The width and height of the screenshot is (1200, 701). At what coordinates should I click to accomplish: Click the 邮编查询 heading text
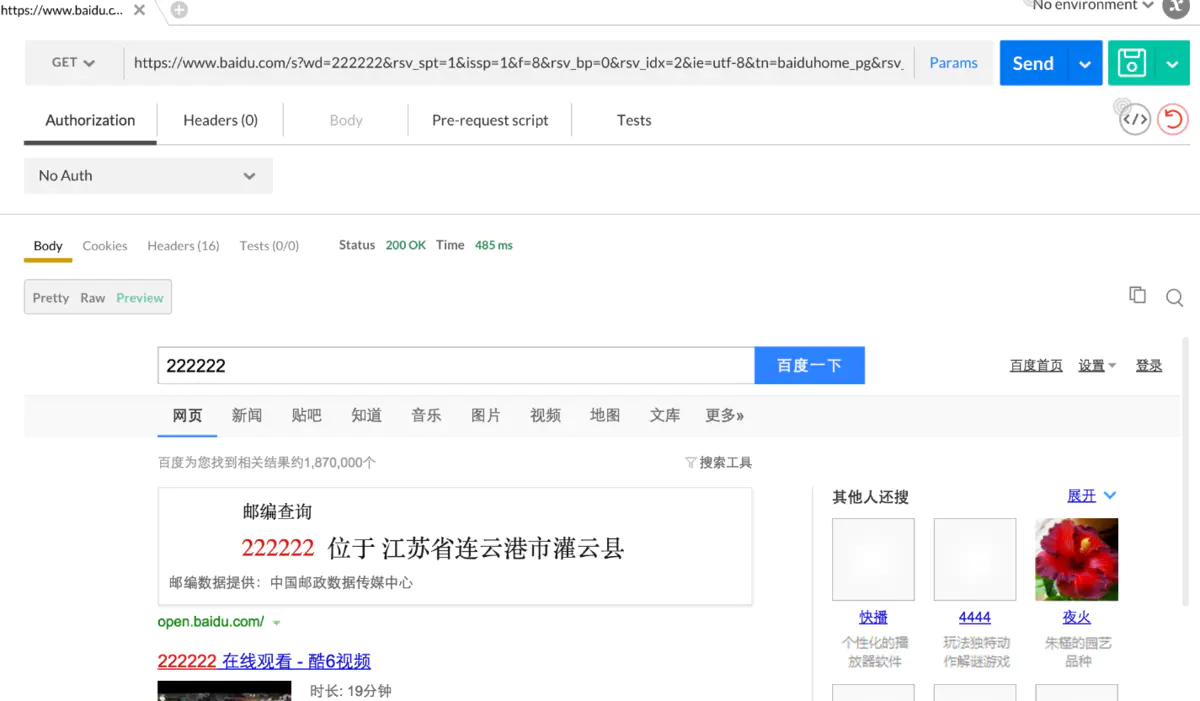[278, 512]
